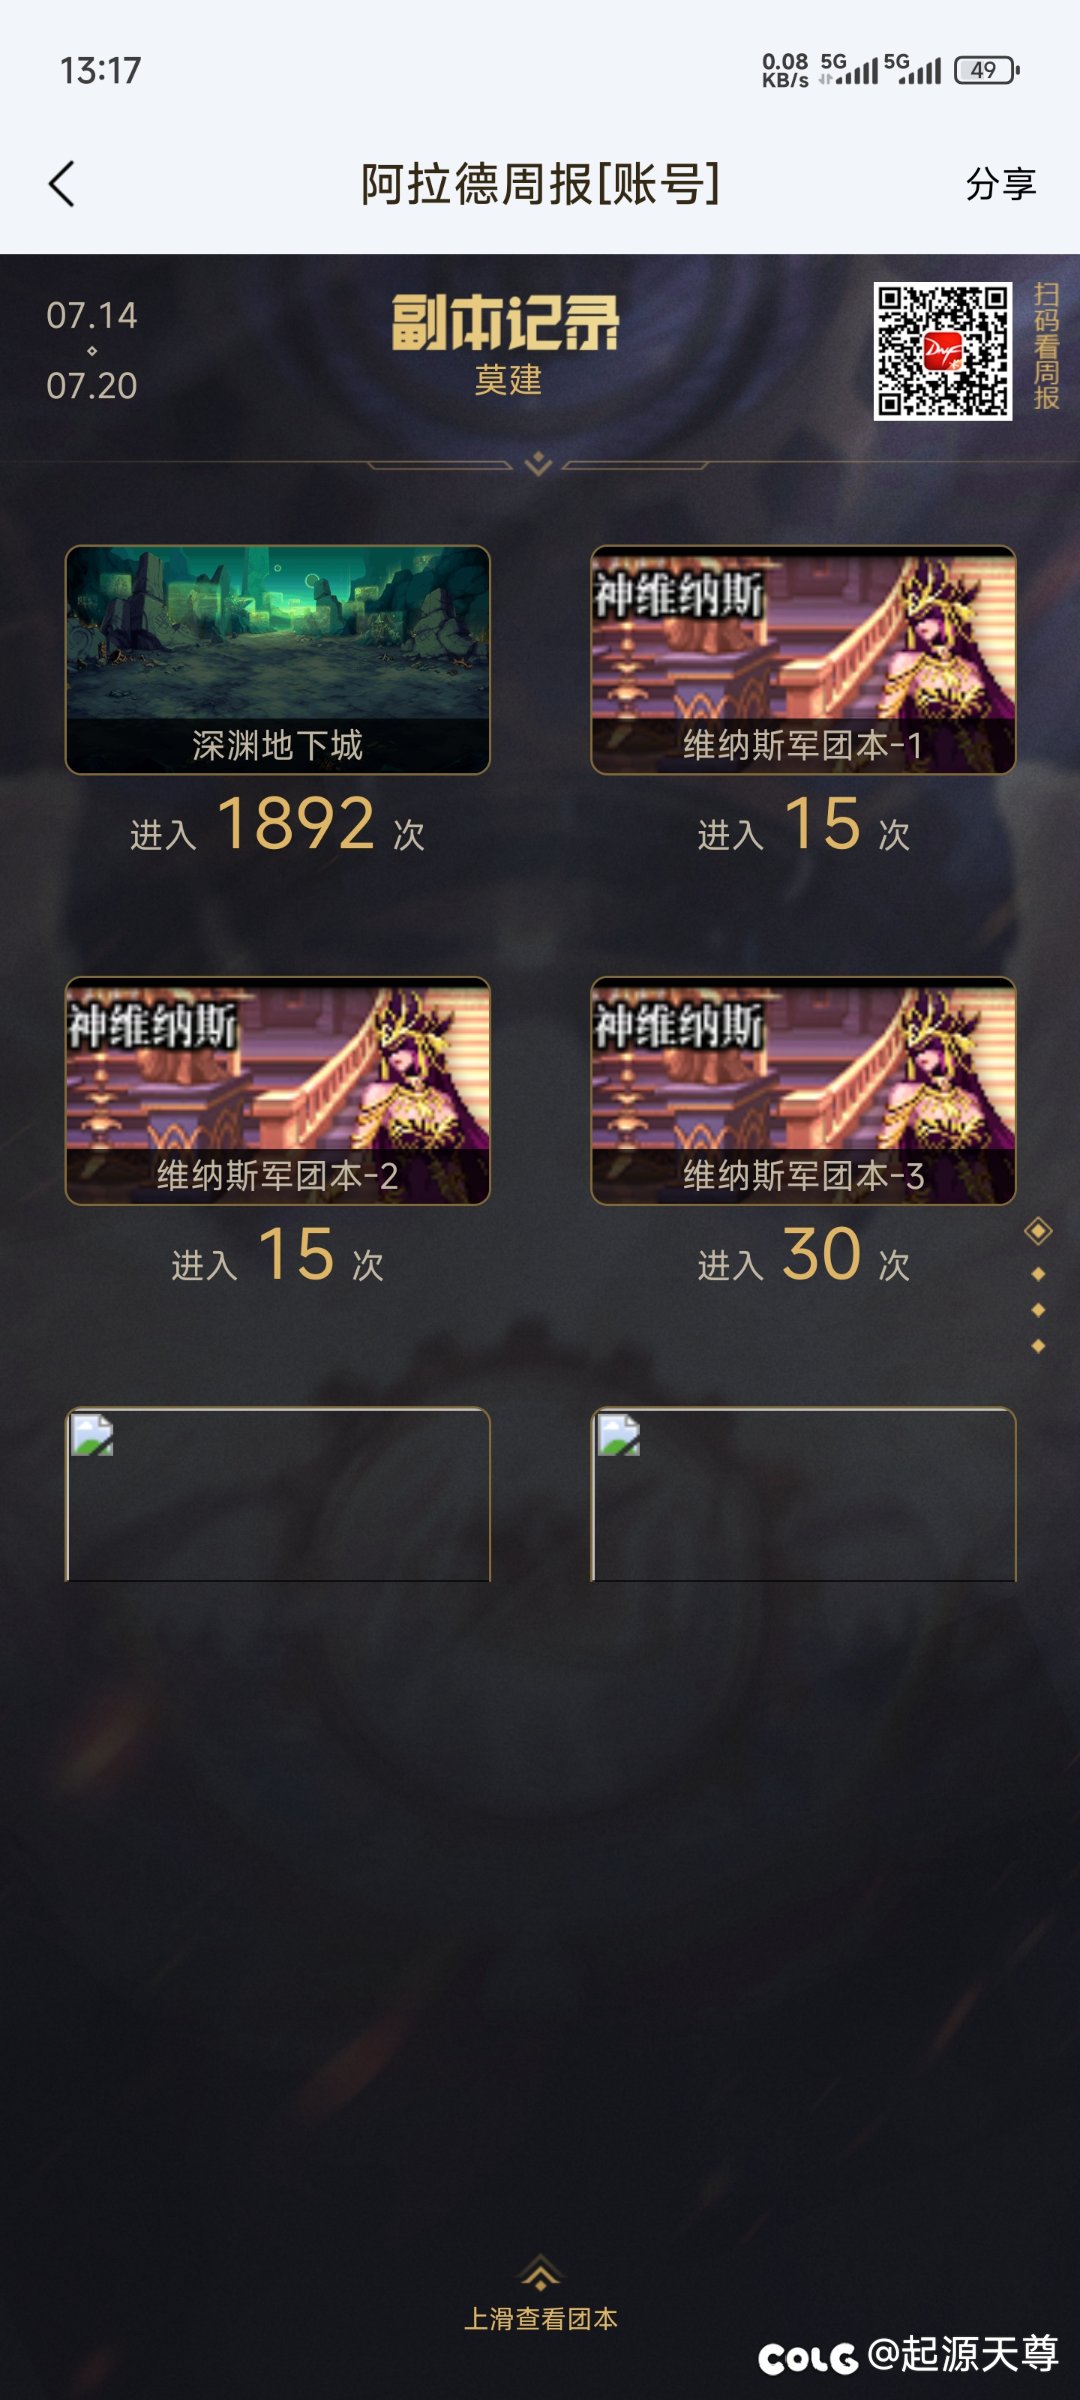The height and width of the screenshot is (2400, 1080).
Task: Open the 维纳斯军团本-1 card
Action: tap(804, 660)
